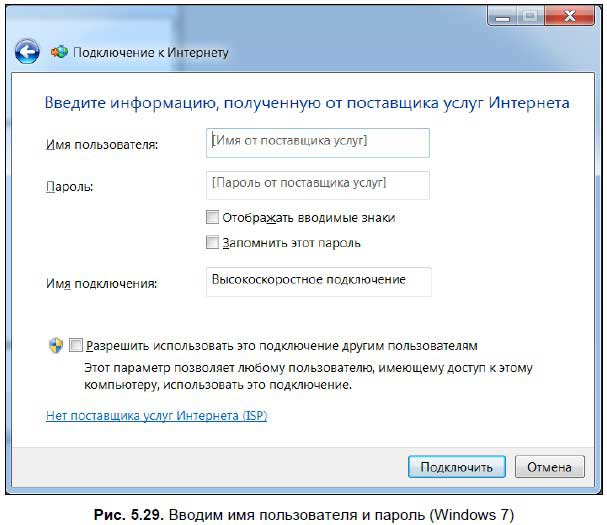
Task: Click the Подключить button
Action: (457, 467)
